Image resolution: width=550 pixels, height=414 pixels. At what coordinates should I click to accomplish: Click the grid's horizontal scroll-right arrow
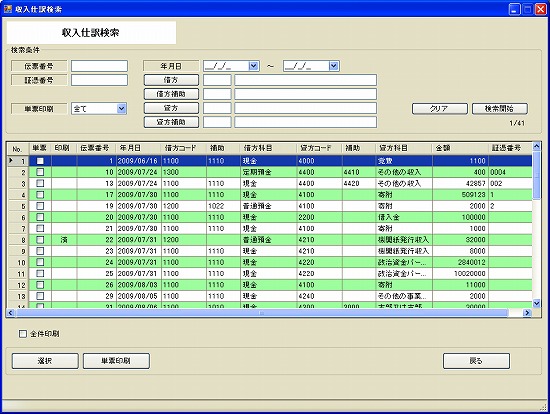527,313
